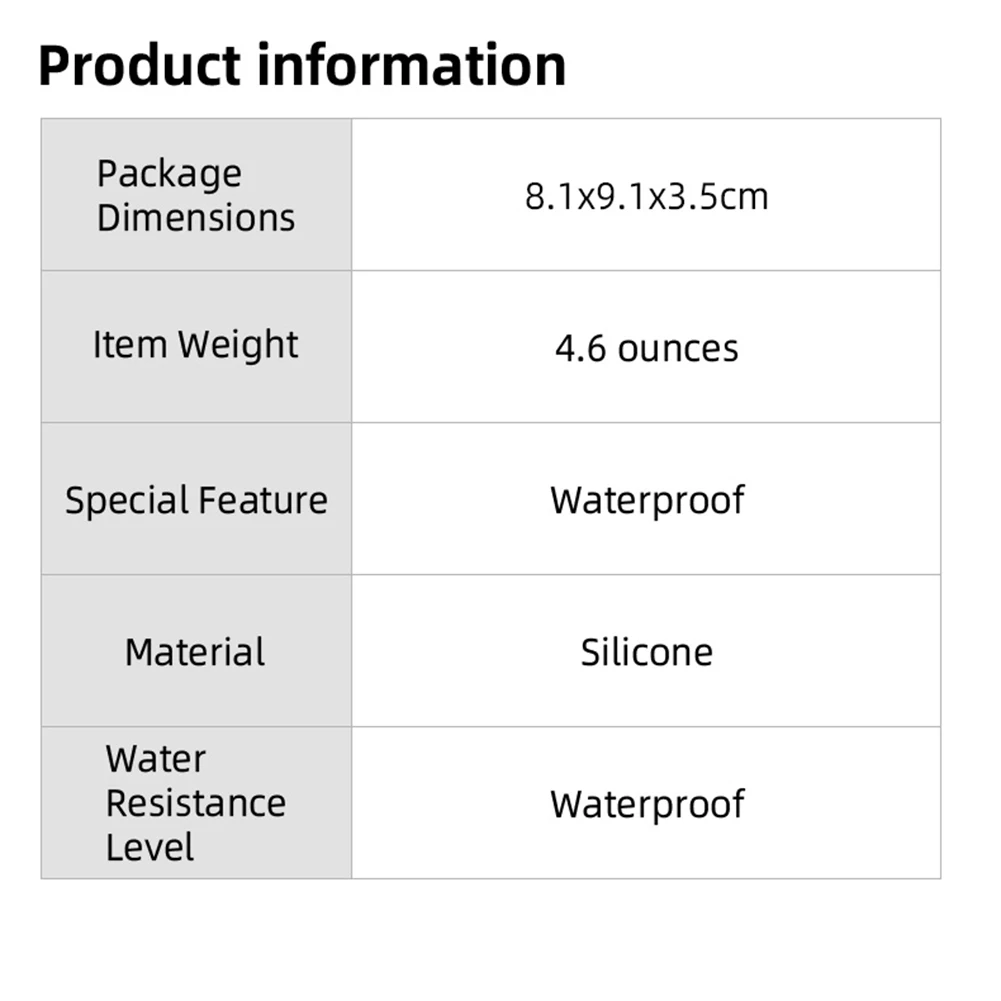The height and width of the screenshot is (1001, 1001).
Task: Click the word "Special" in the third row
Action: coord(127,501)
